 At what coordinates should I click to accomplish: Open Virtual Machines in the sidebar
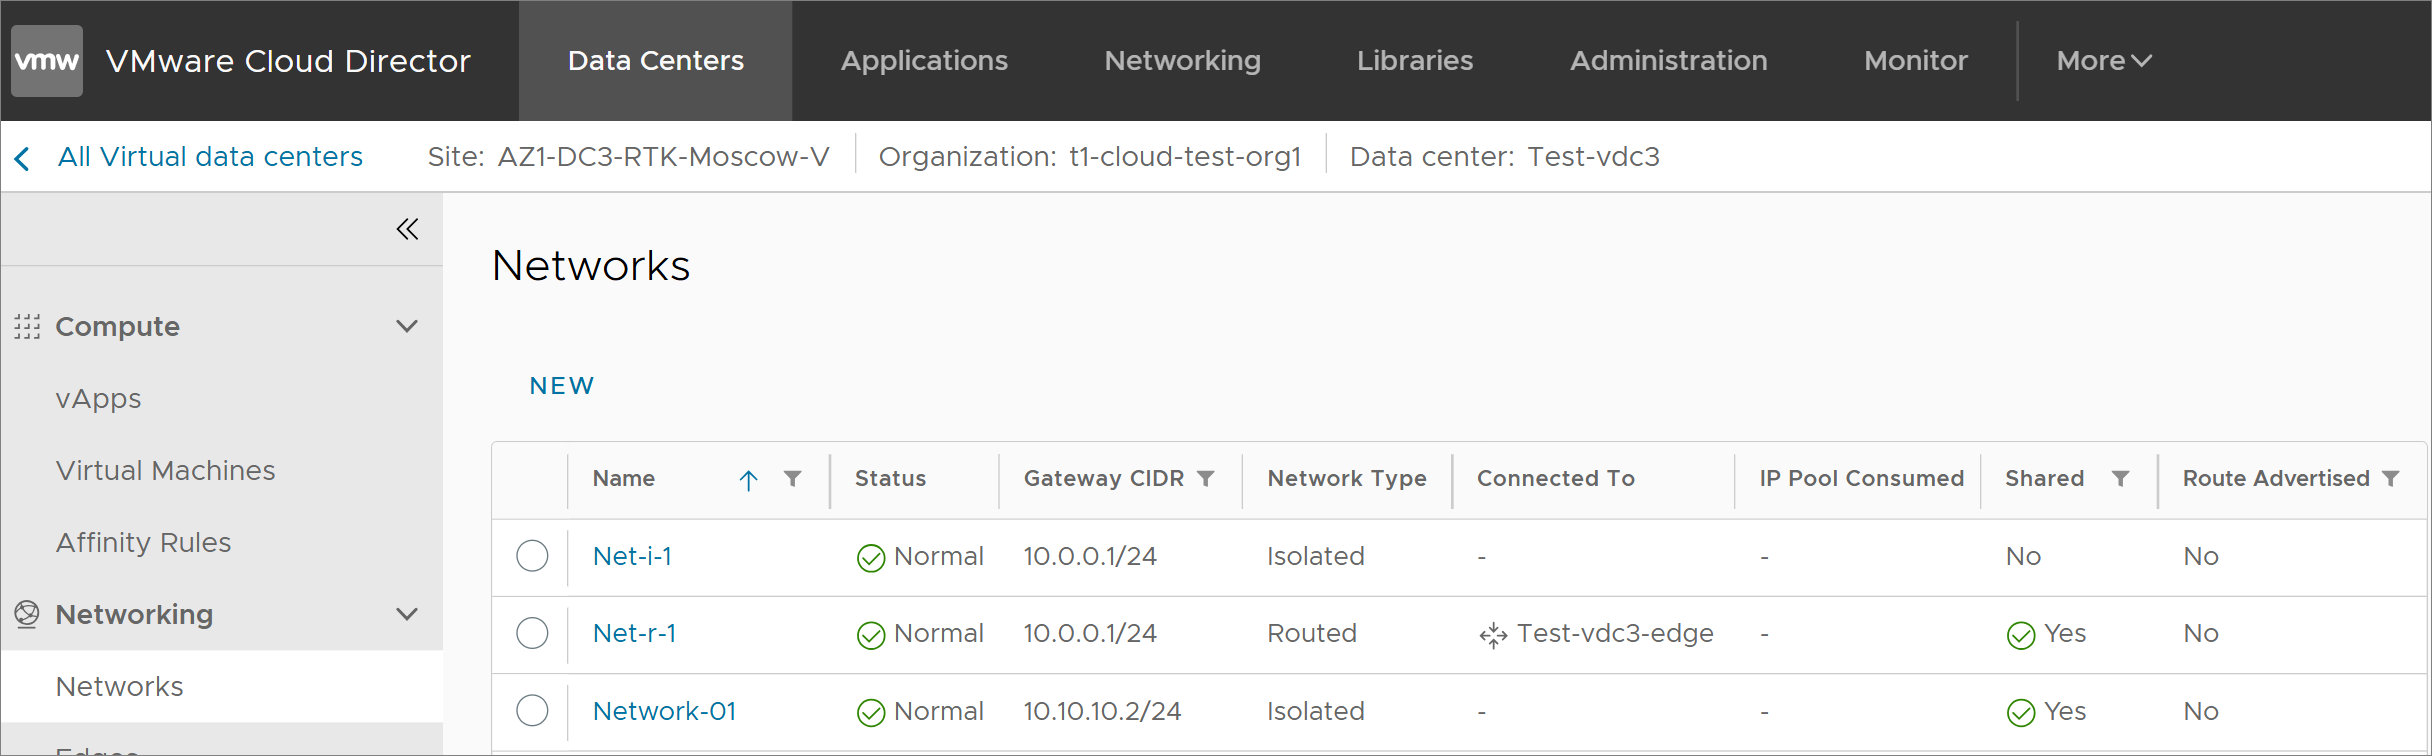coord(166,471)
